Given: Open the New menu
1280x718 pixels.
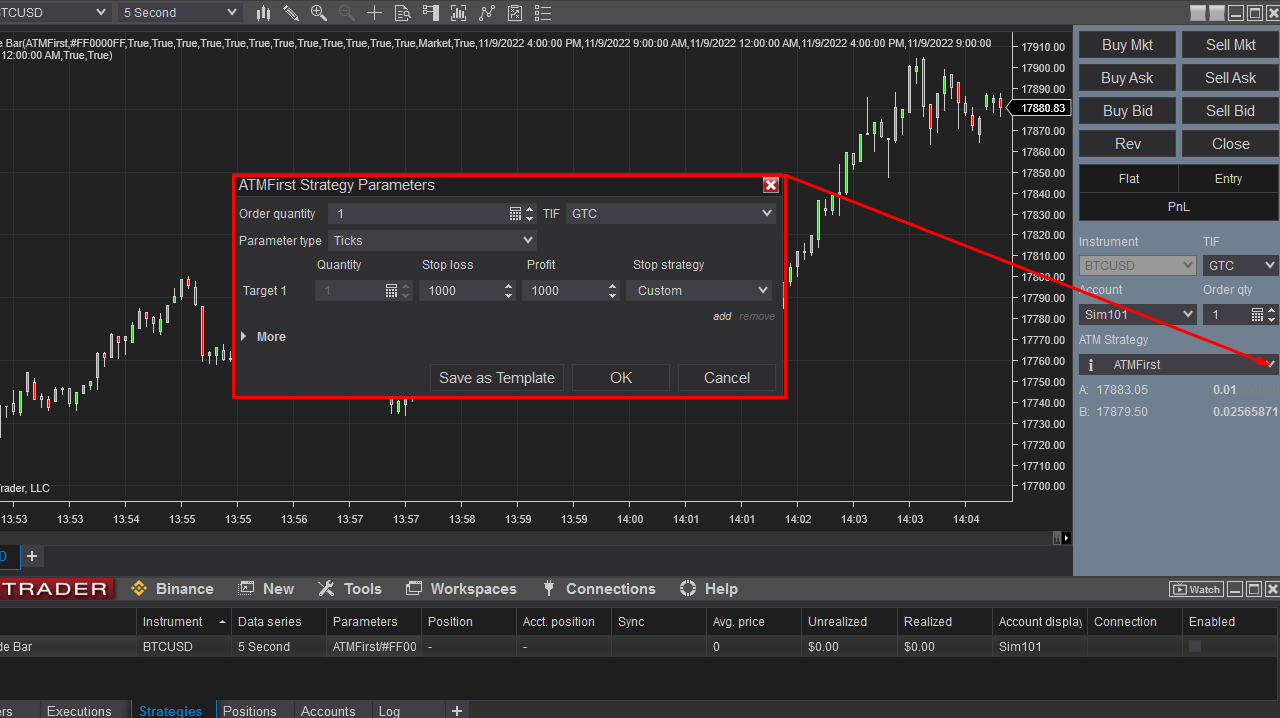Looking at the screenshot, I should (x=266, y=589).
